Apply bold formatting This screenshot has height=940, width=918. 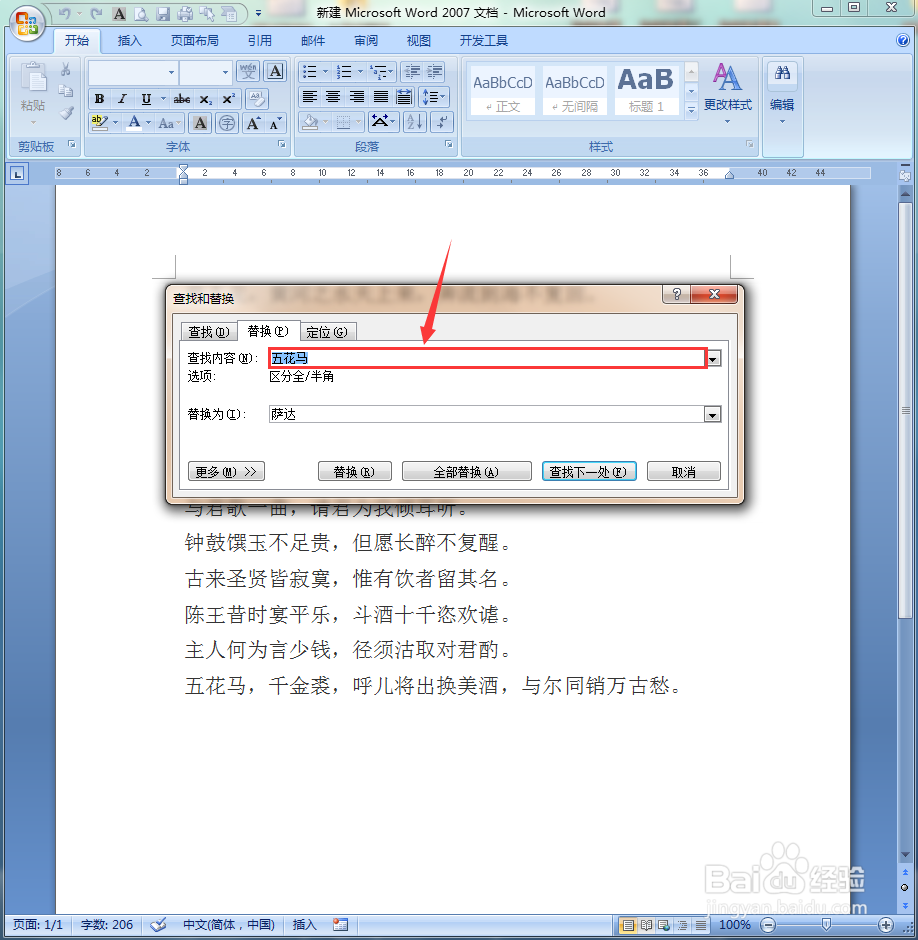click(x=99, y=98)
